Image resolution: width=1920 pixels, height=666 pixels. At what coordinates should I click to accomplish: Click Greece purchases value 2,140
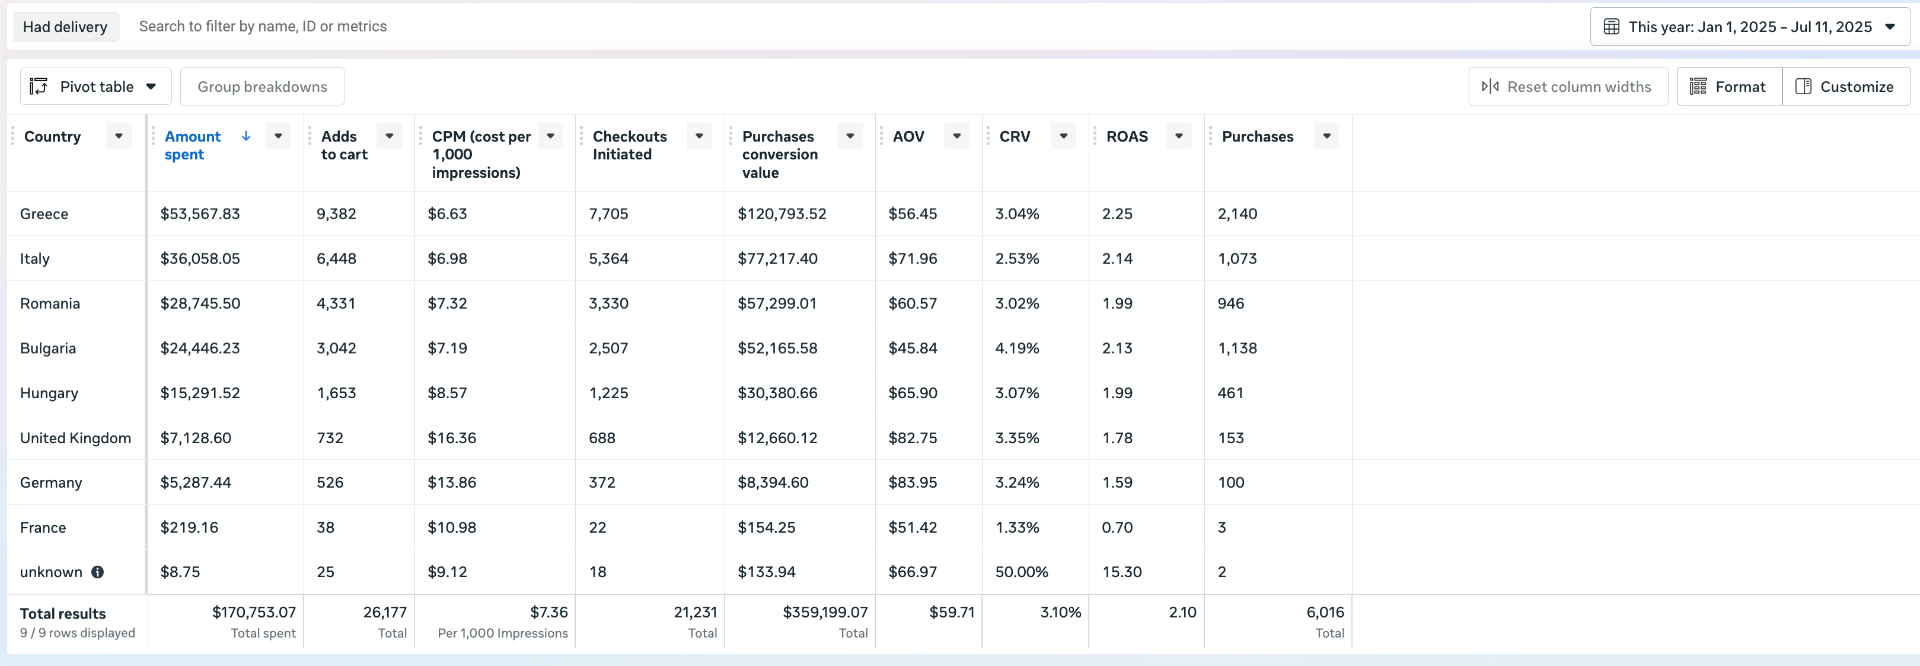pyautogui.click(x=1237, y=214)
